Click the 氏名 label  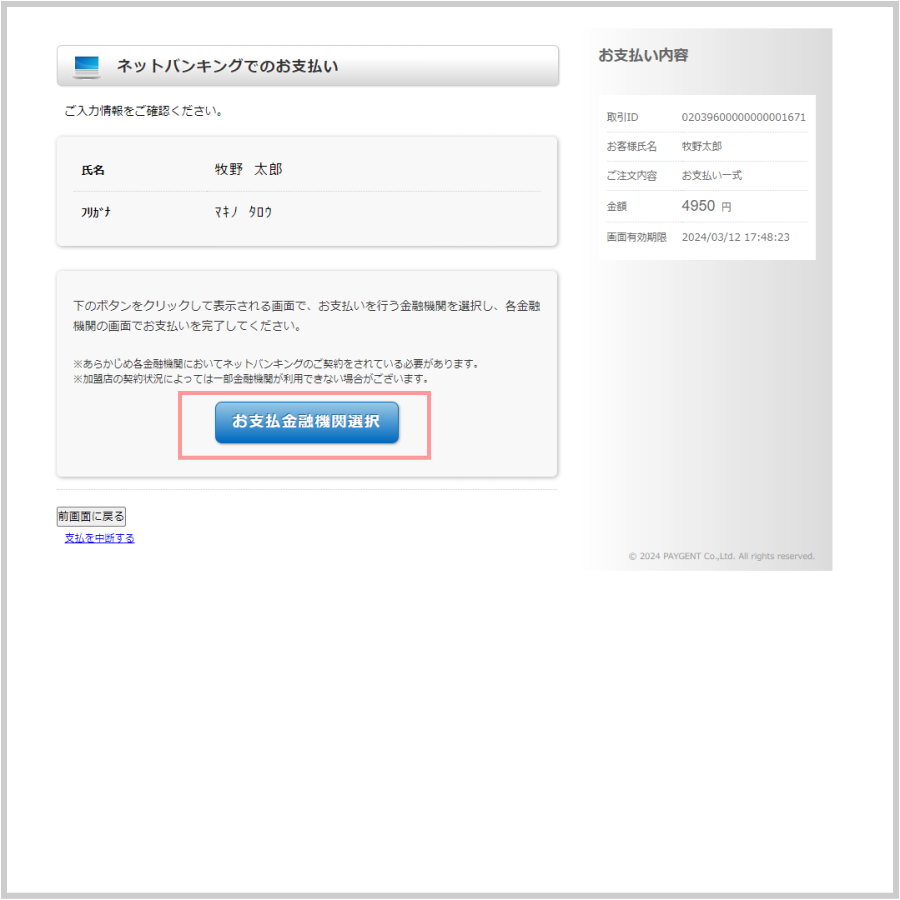pyautogui.click(x=93, y=170)
